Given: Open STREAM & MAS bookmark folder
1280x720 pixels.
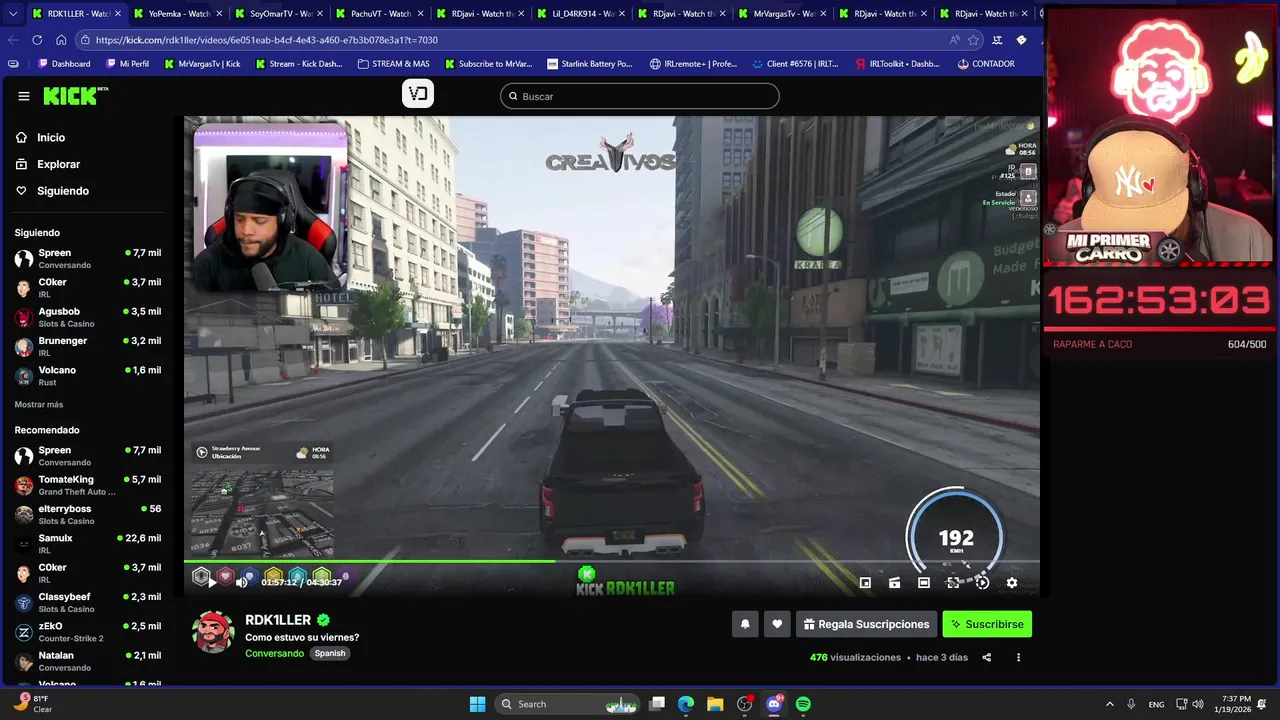Looking at the screenshot, I should [x=393, y=64].
